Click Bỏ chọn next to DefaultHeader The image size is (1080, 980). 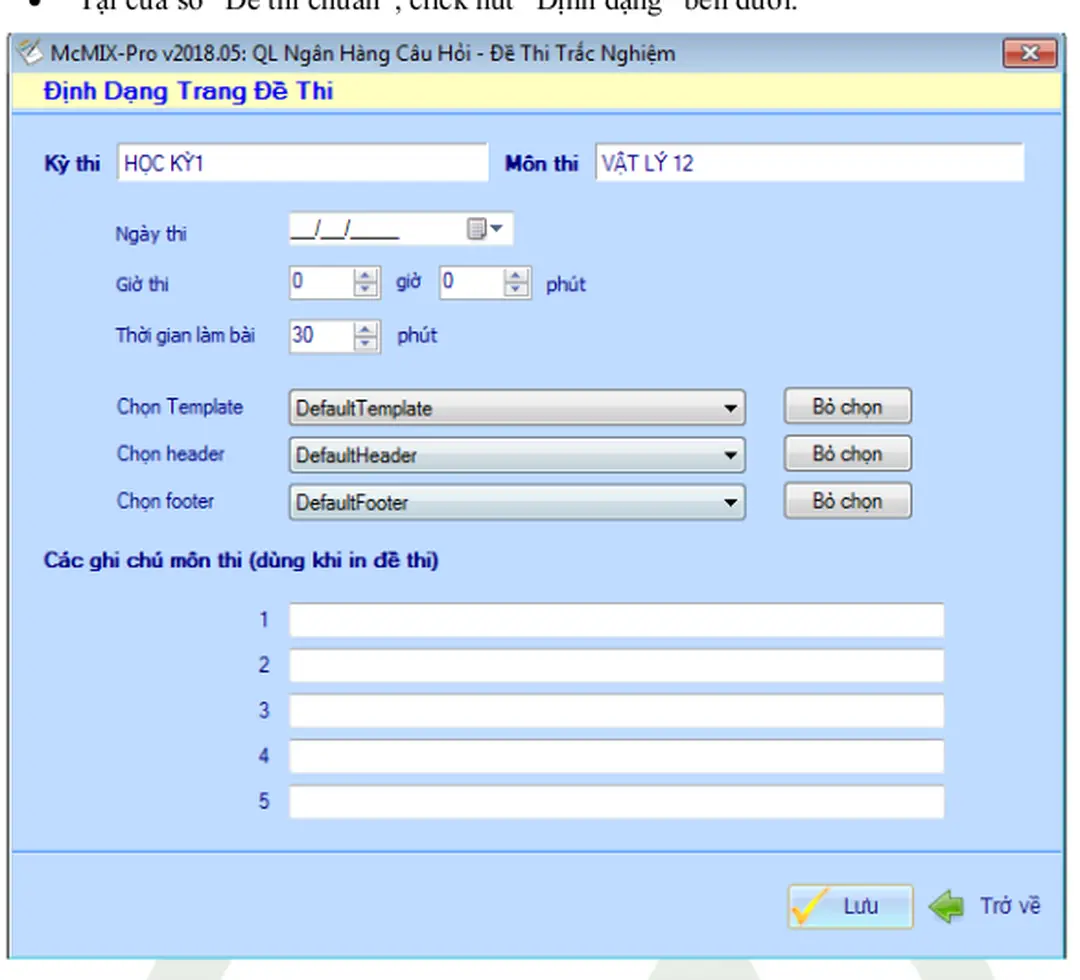coord(847,454)
